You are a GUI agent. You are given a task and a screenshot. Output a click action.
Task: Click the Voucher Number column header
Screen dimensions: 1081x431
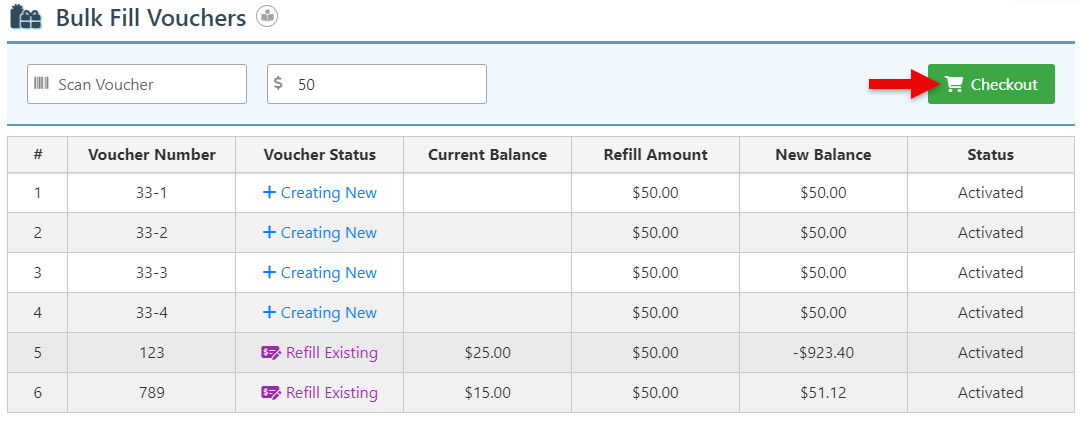152,155
